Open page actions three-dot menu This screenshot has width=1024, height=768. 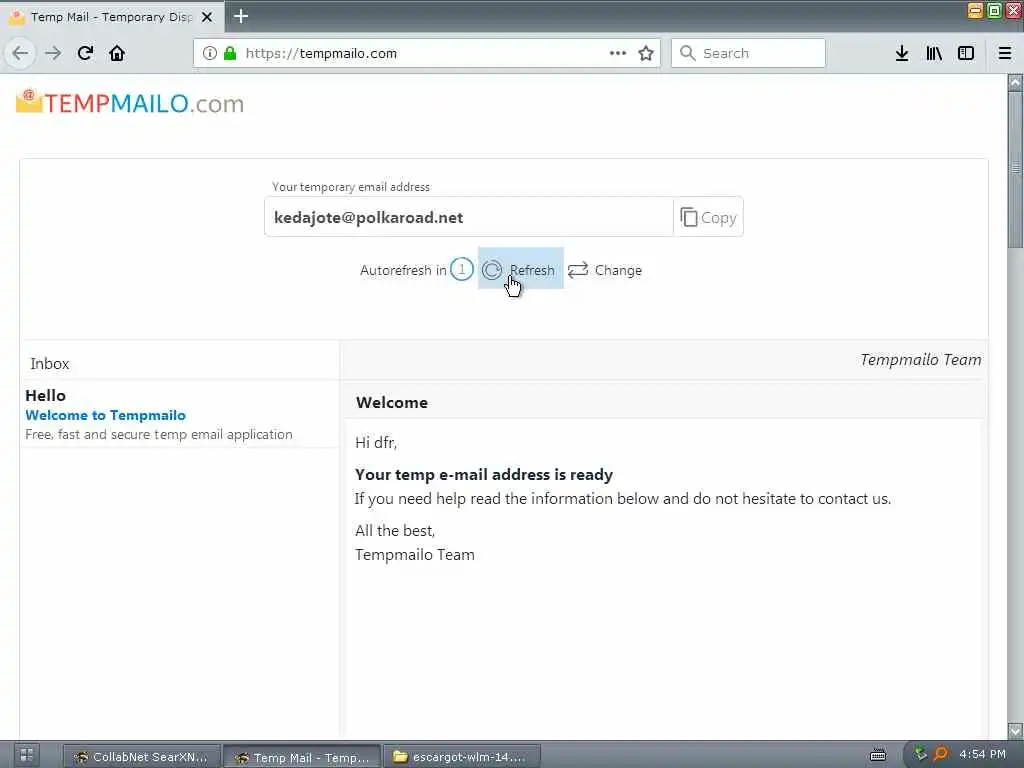618,54
